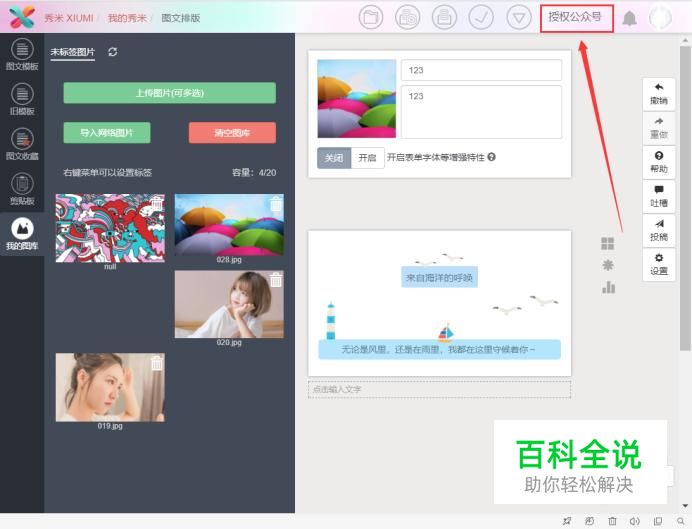The width and height of the screenshot is (692, 529).
Task: Open the 帮助 help button
Action: pos(658,162)
